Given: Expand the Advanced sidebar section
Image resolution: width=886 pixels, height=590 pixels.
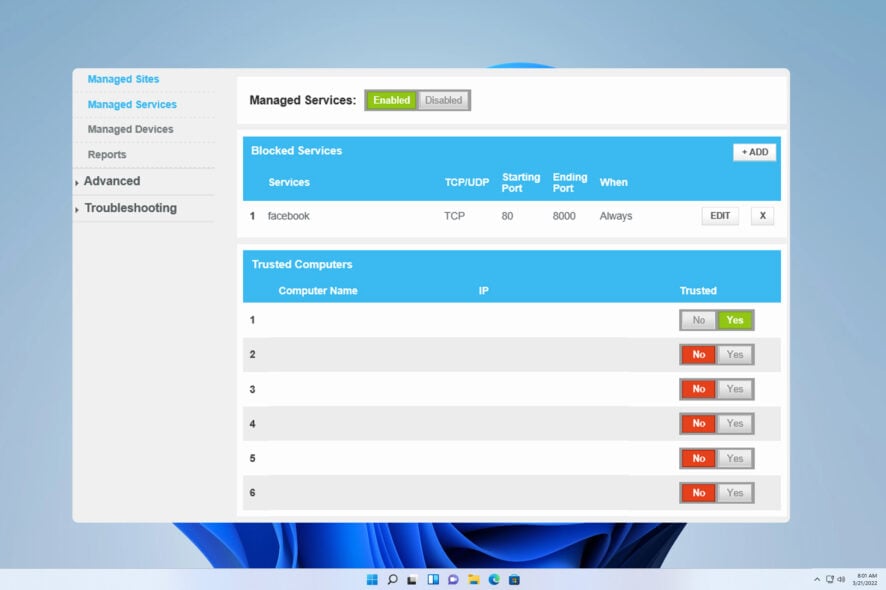Looking at the screenshot, I should click(x=112, y=181).
